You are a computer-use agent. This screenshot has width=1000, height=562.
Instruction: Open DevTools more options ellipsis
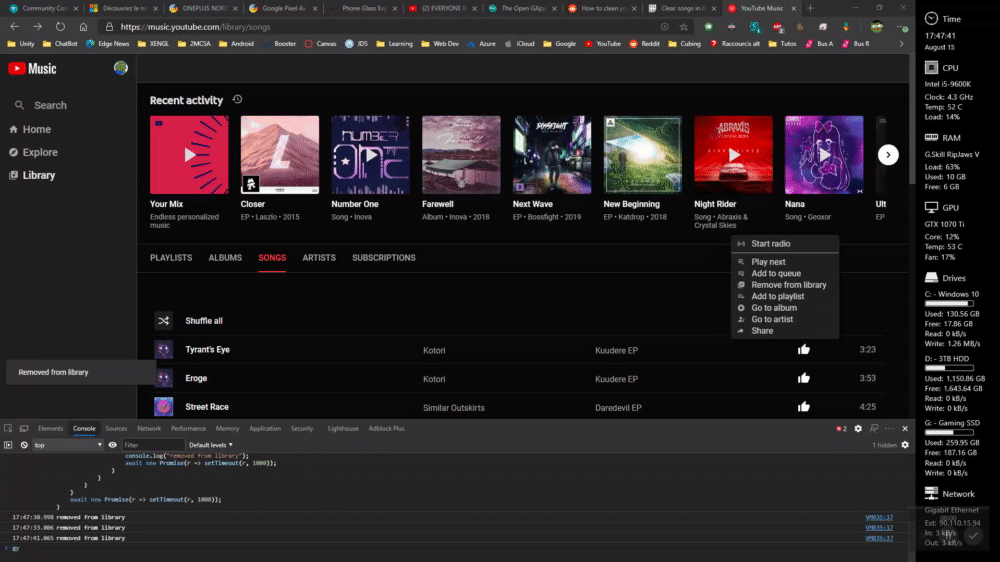click(x=889, y=429)
